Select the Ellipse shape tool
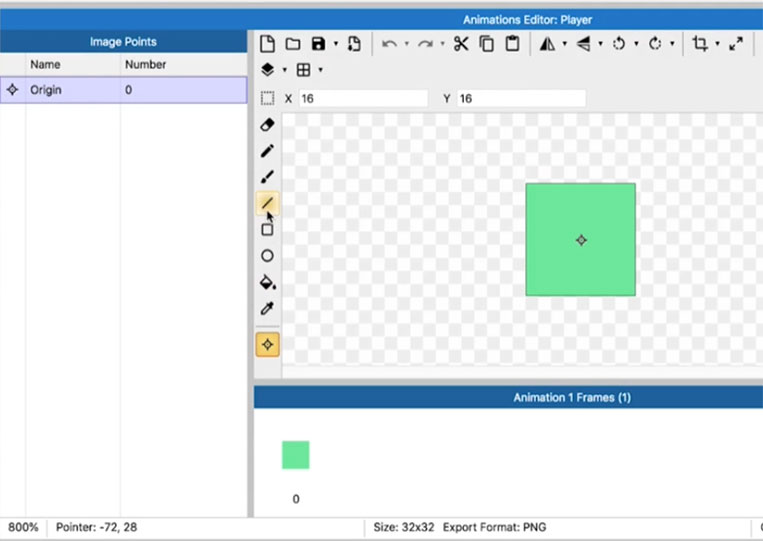Screen dimensions: 763x541 [267, 256]
